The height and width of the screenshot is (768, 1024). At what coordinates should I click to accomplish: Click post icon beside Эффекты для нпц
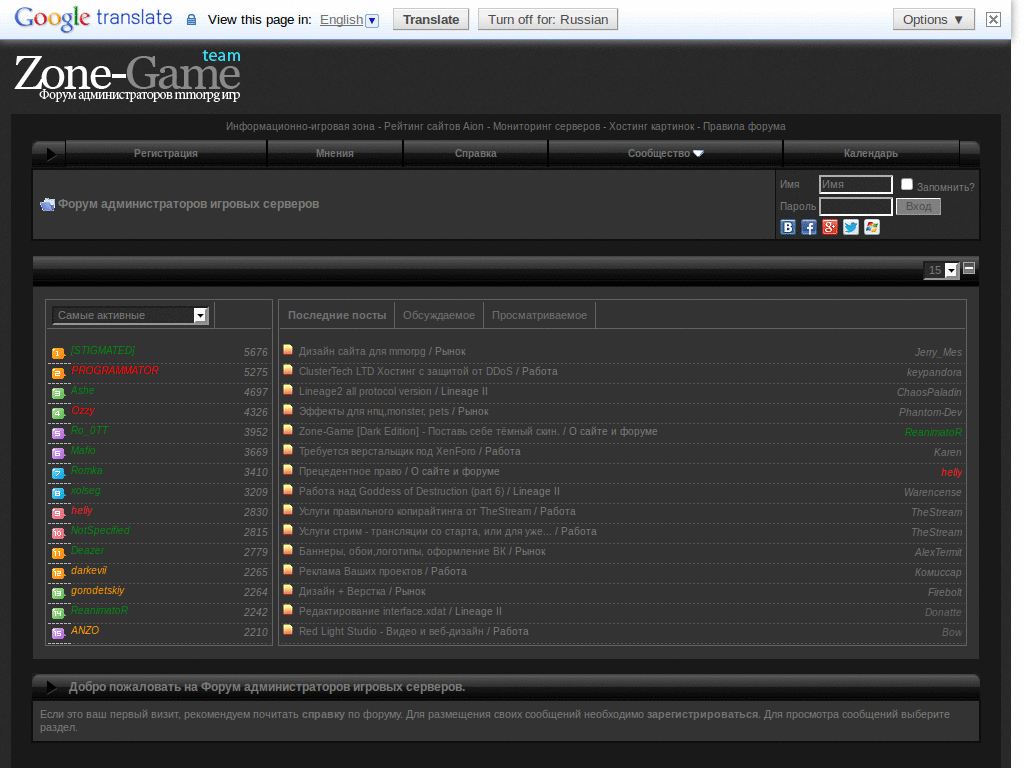click(288, 409)
